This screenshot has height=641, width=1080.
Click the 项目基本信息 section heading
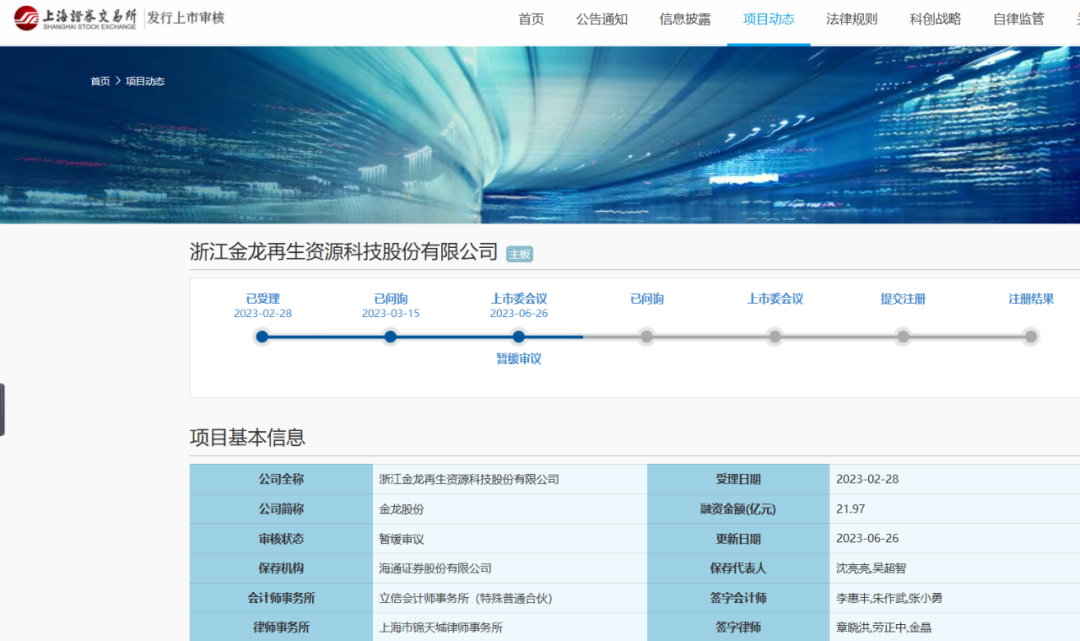[x=247, y=437]
